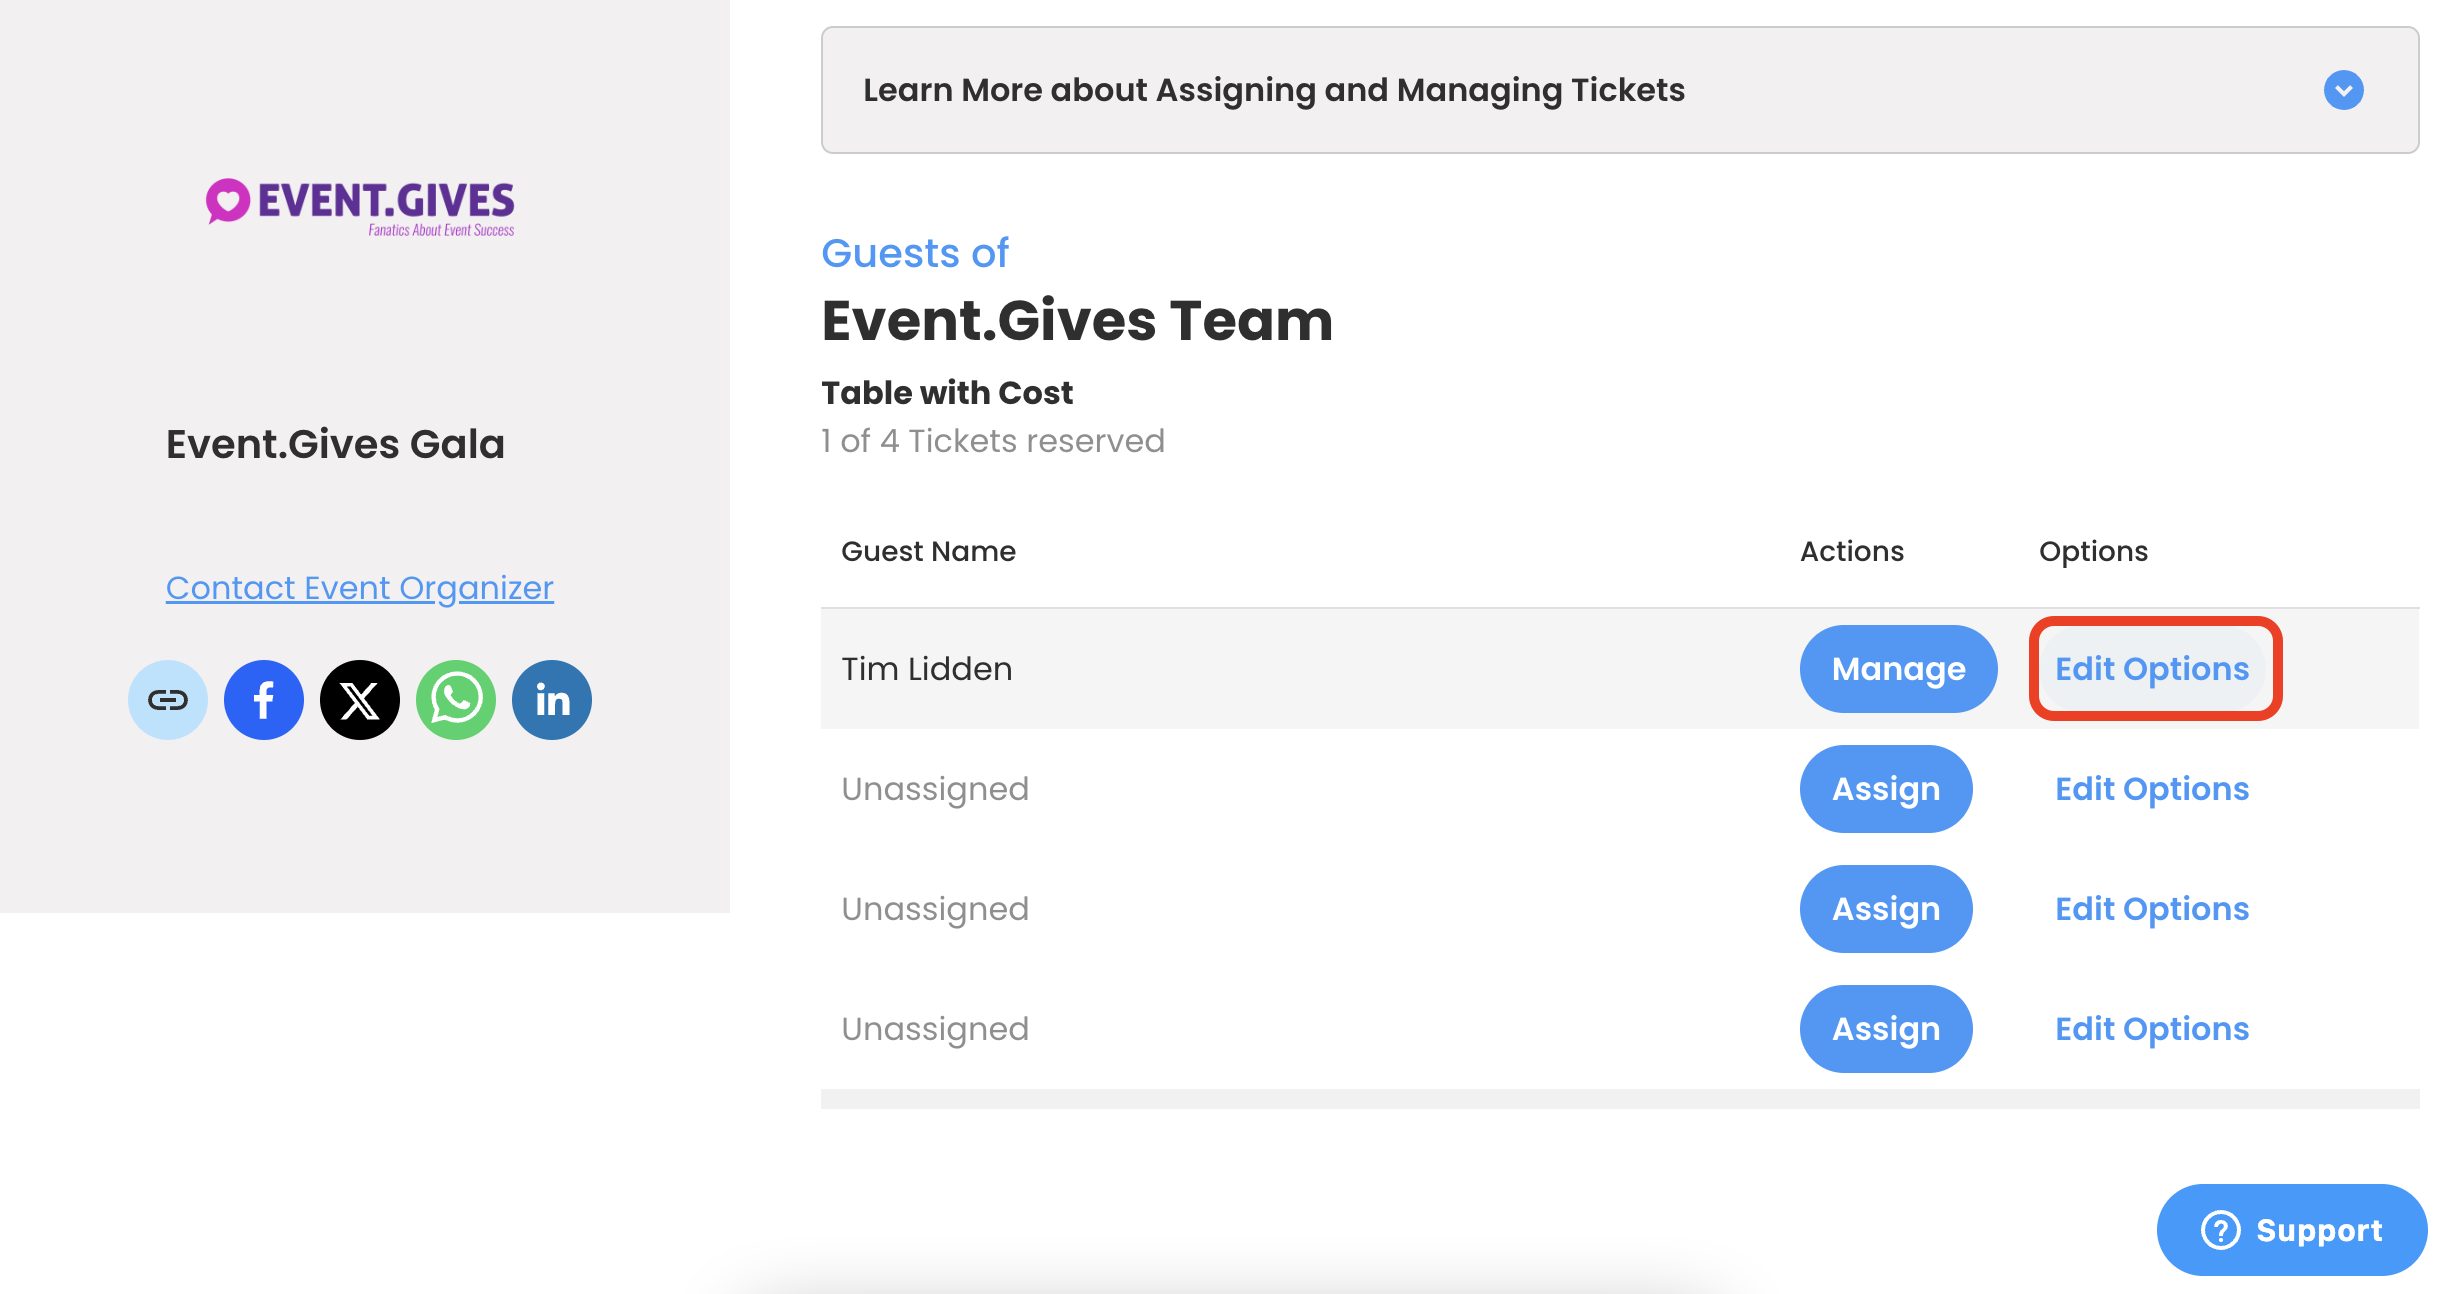Click the Options column header
This screenshot has width=2452, height=1294.
[x=2094, y=551]
